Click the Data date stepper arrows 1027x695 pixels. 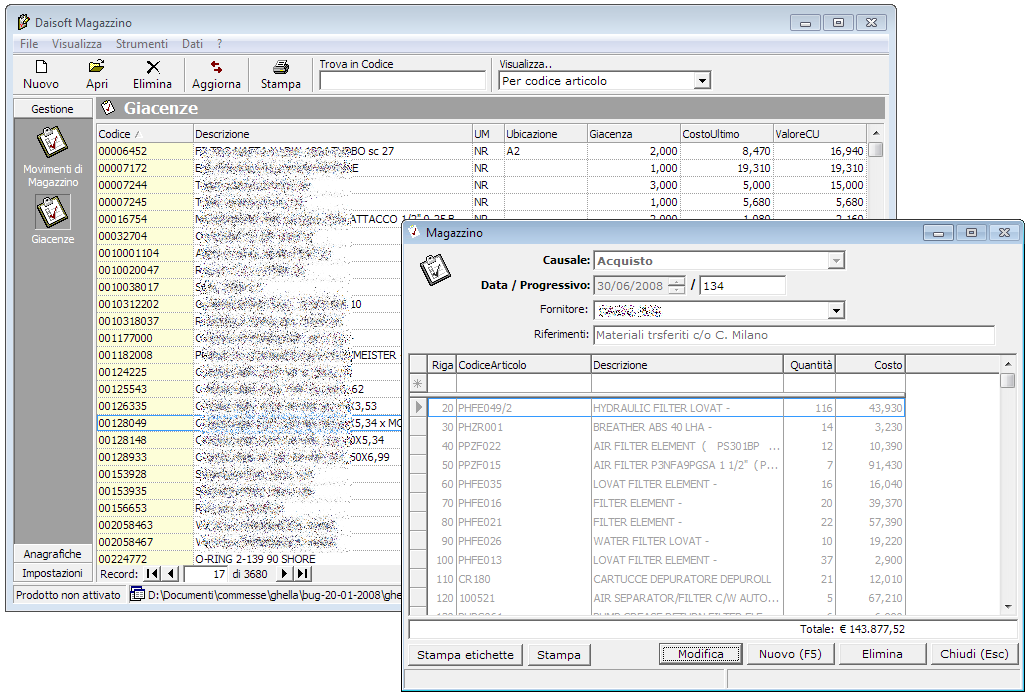[677, 286]
